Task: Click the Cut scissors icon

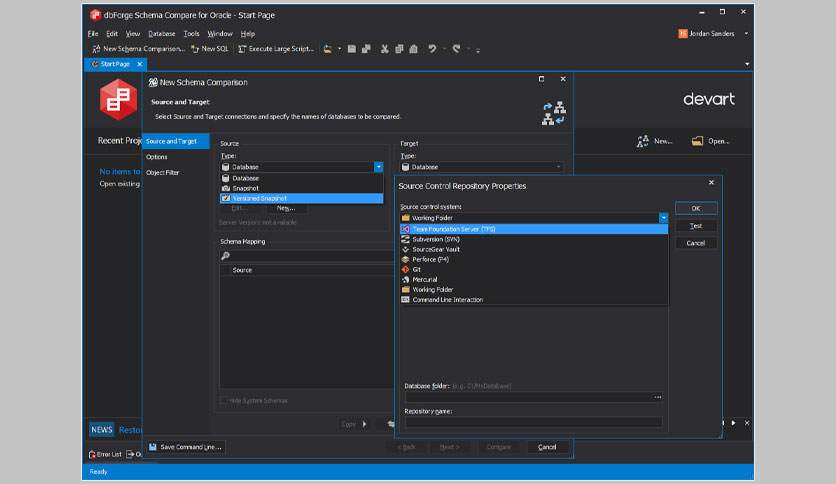Action: [x=384, y=49]
